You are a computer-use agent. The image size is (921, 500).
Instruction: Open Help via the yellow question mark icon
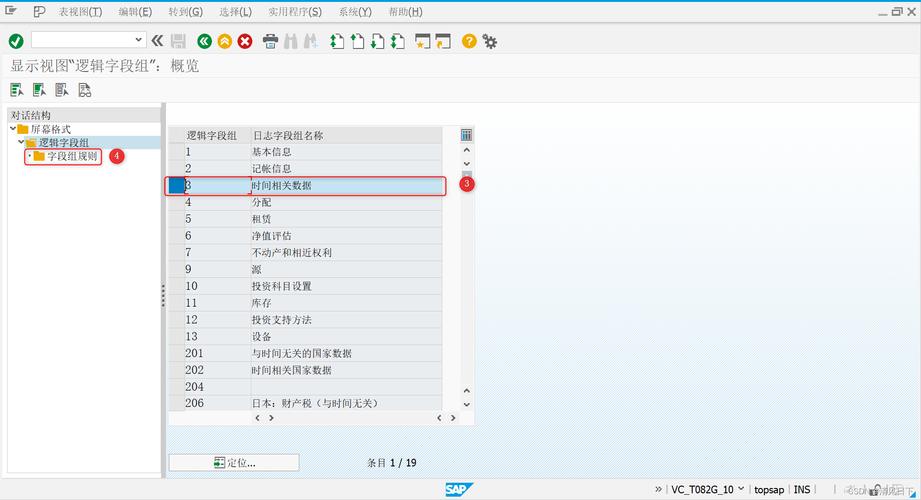click(x=469, y=41)
